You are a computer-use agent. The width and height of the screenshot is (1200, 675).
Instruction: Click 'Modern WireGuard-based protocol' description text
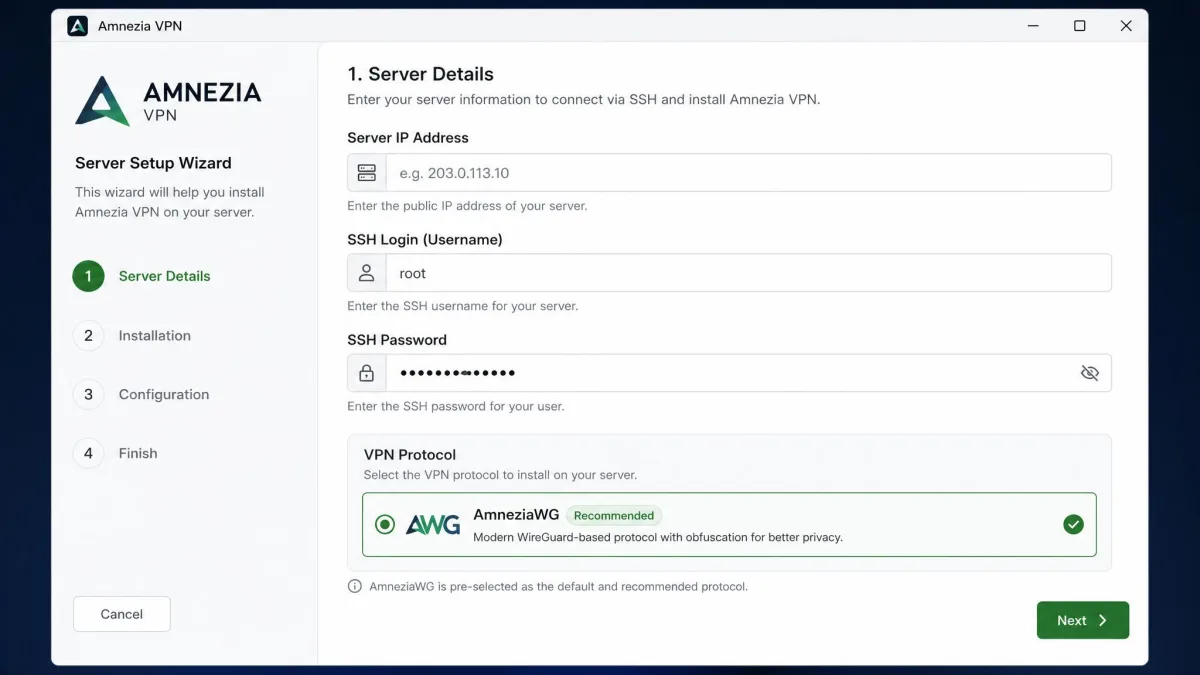[658, 537]
